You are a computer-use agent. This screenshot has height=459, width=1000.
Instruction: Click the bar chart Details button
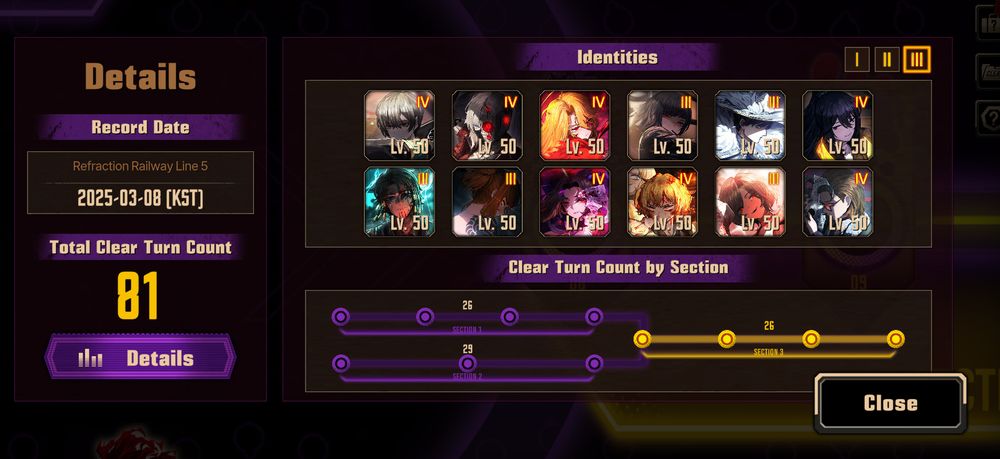tap(140, 357)
